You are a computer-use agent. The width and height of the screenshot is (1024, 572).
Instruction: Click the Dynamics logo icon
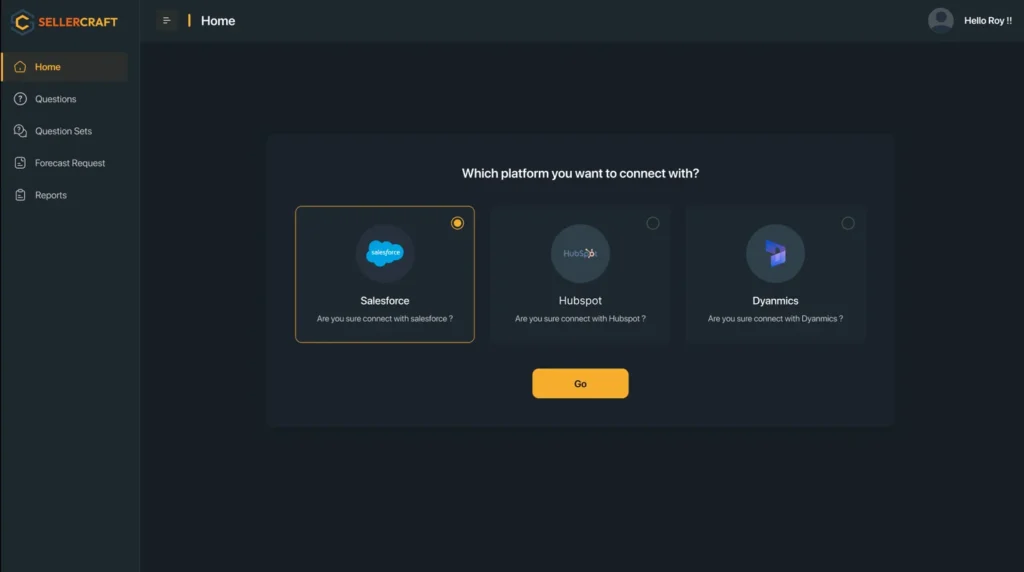[775, 253]
